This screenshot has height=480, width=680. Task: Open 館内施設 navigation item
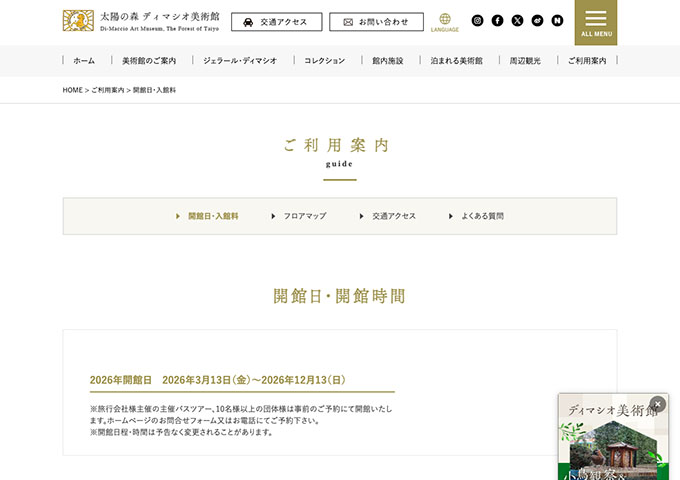point(388,61)
